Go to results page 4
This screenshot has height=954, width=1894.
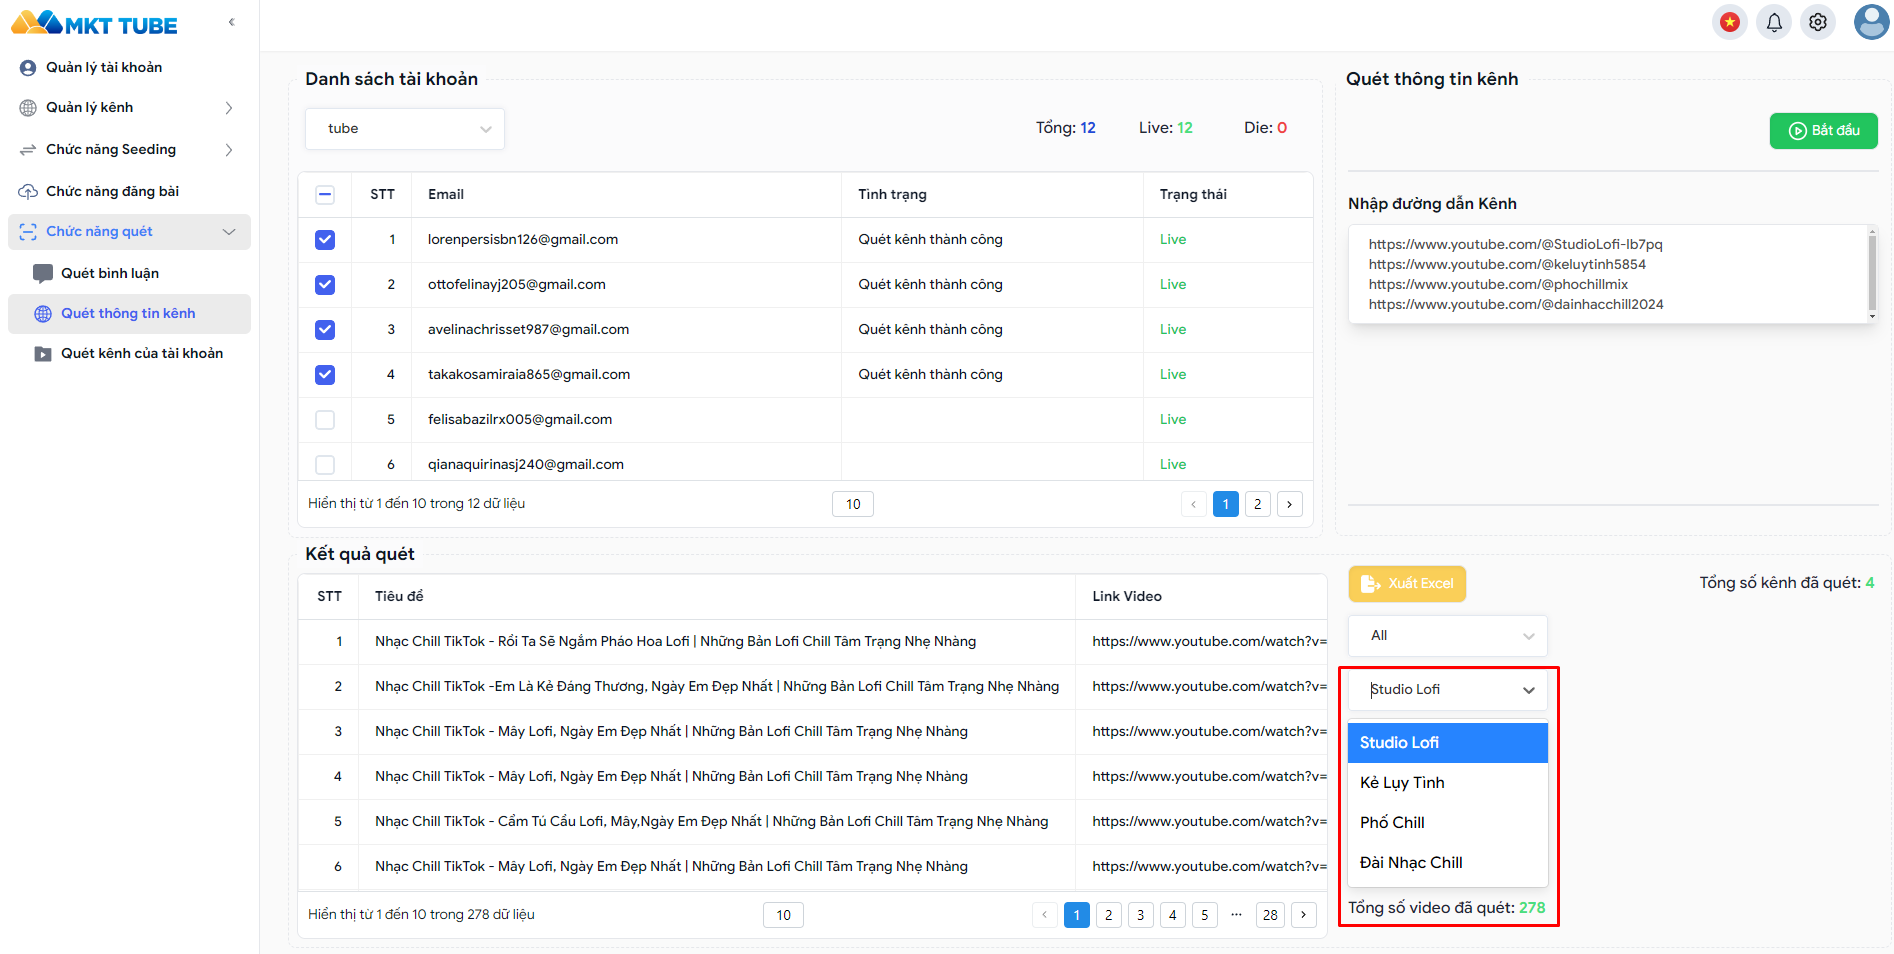tap(1173, 915)
